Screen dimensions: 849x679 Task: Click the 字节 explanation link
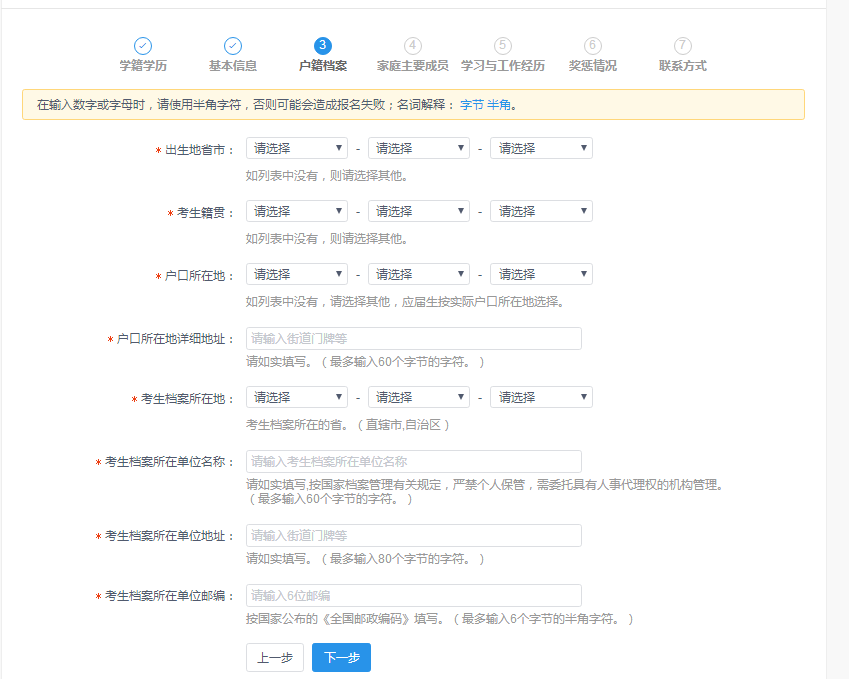pyautogui.click(x=471, y=104)
